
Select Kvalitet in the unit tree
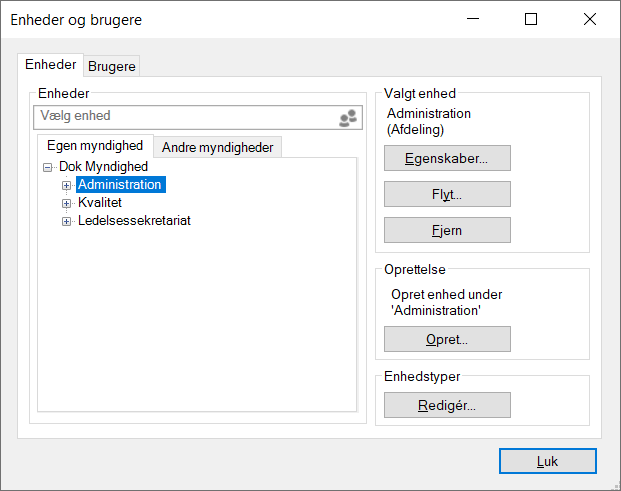(x=100, y=203)
